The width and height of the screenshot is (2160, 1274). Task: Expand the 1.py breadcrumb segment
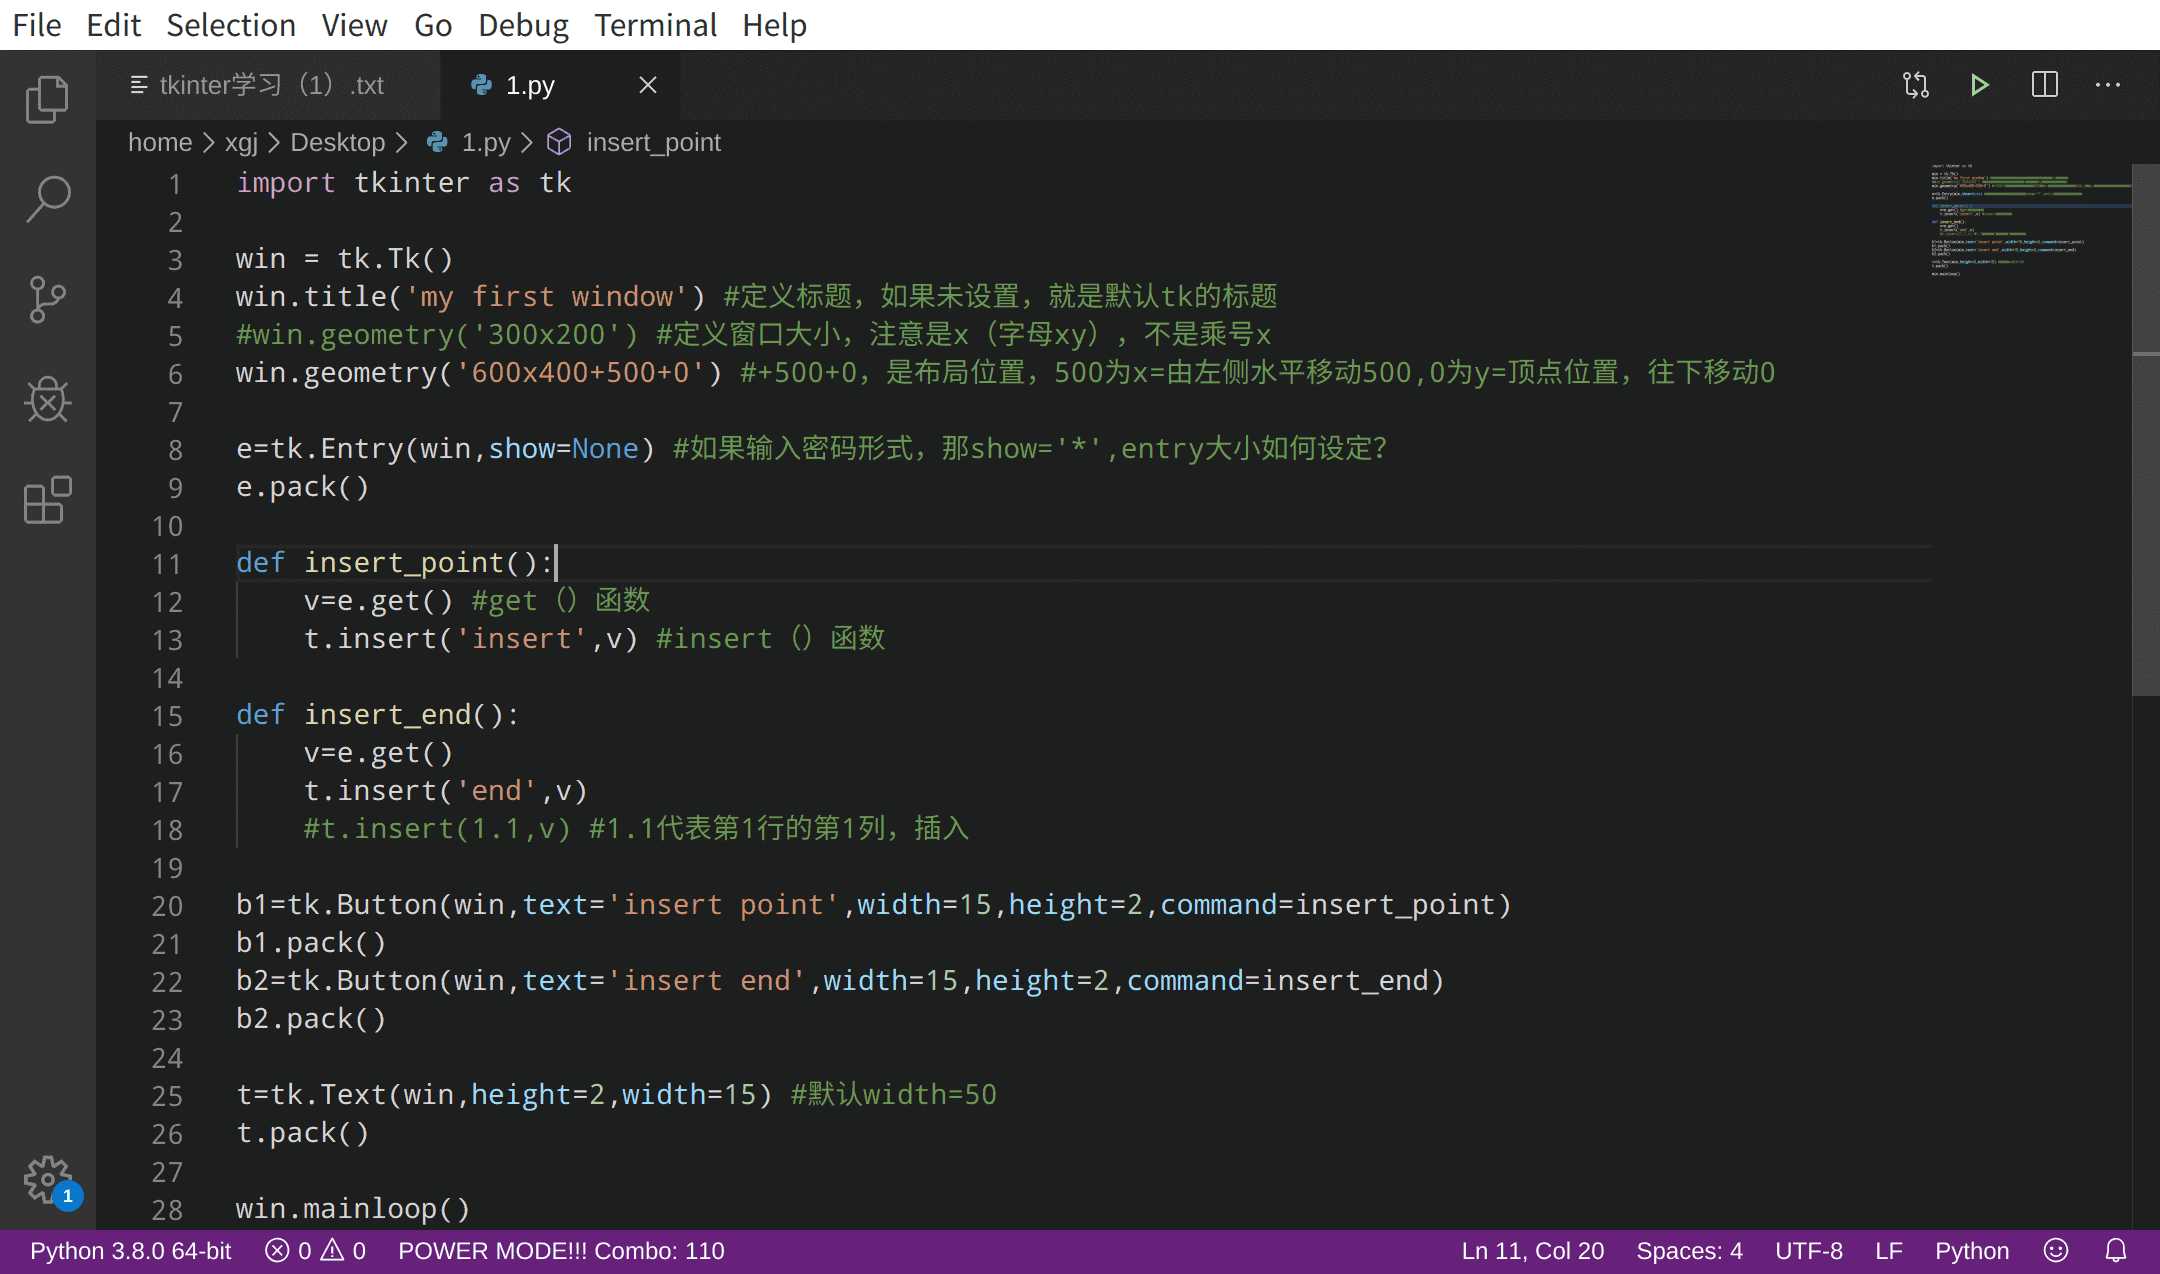point(485,142)
